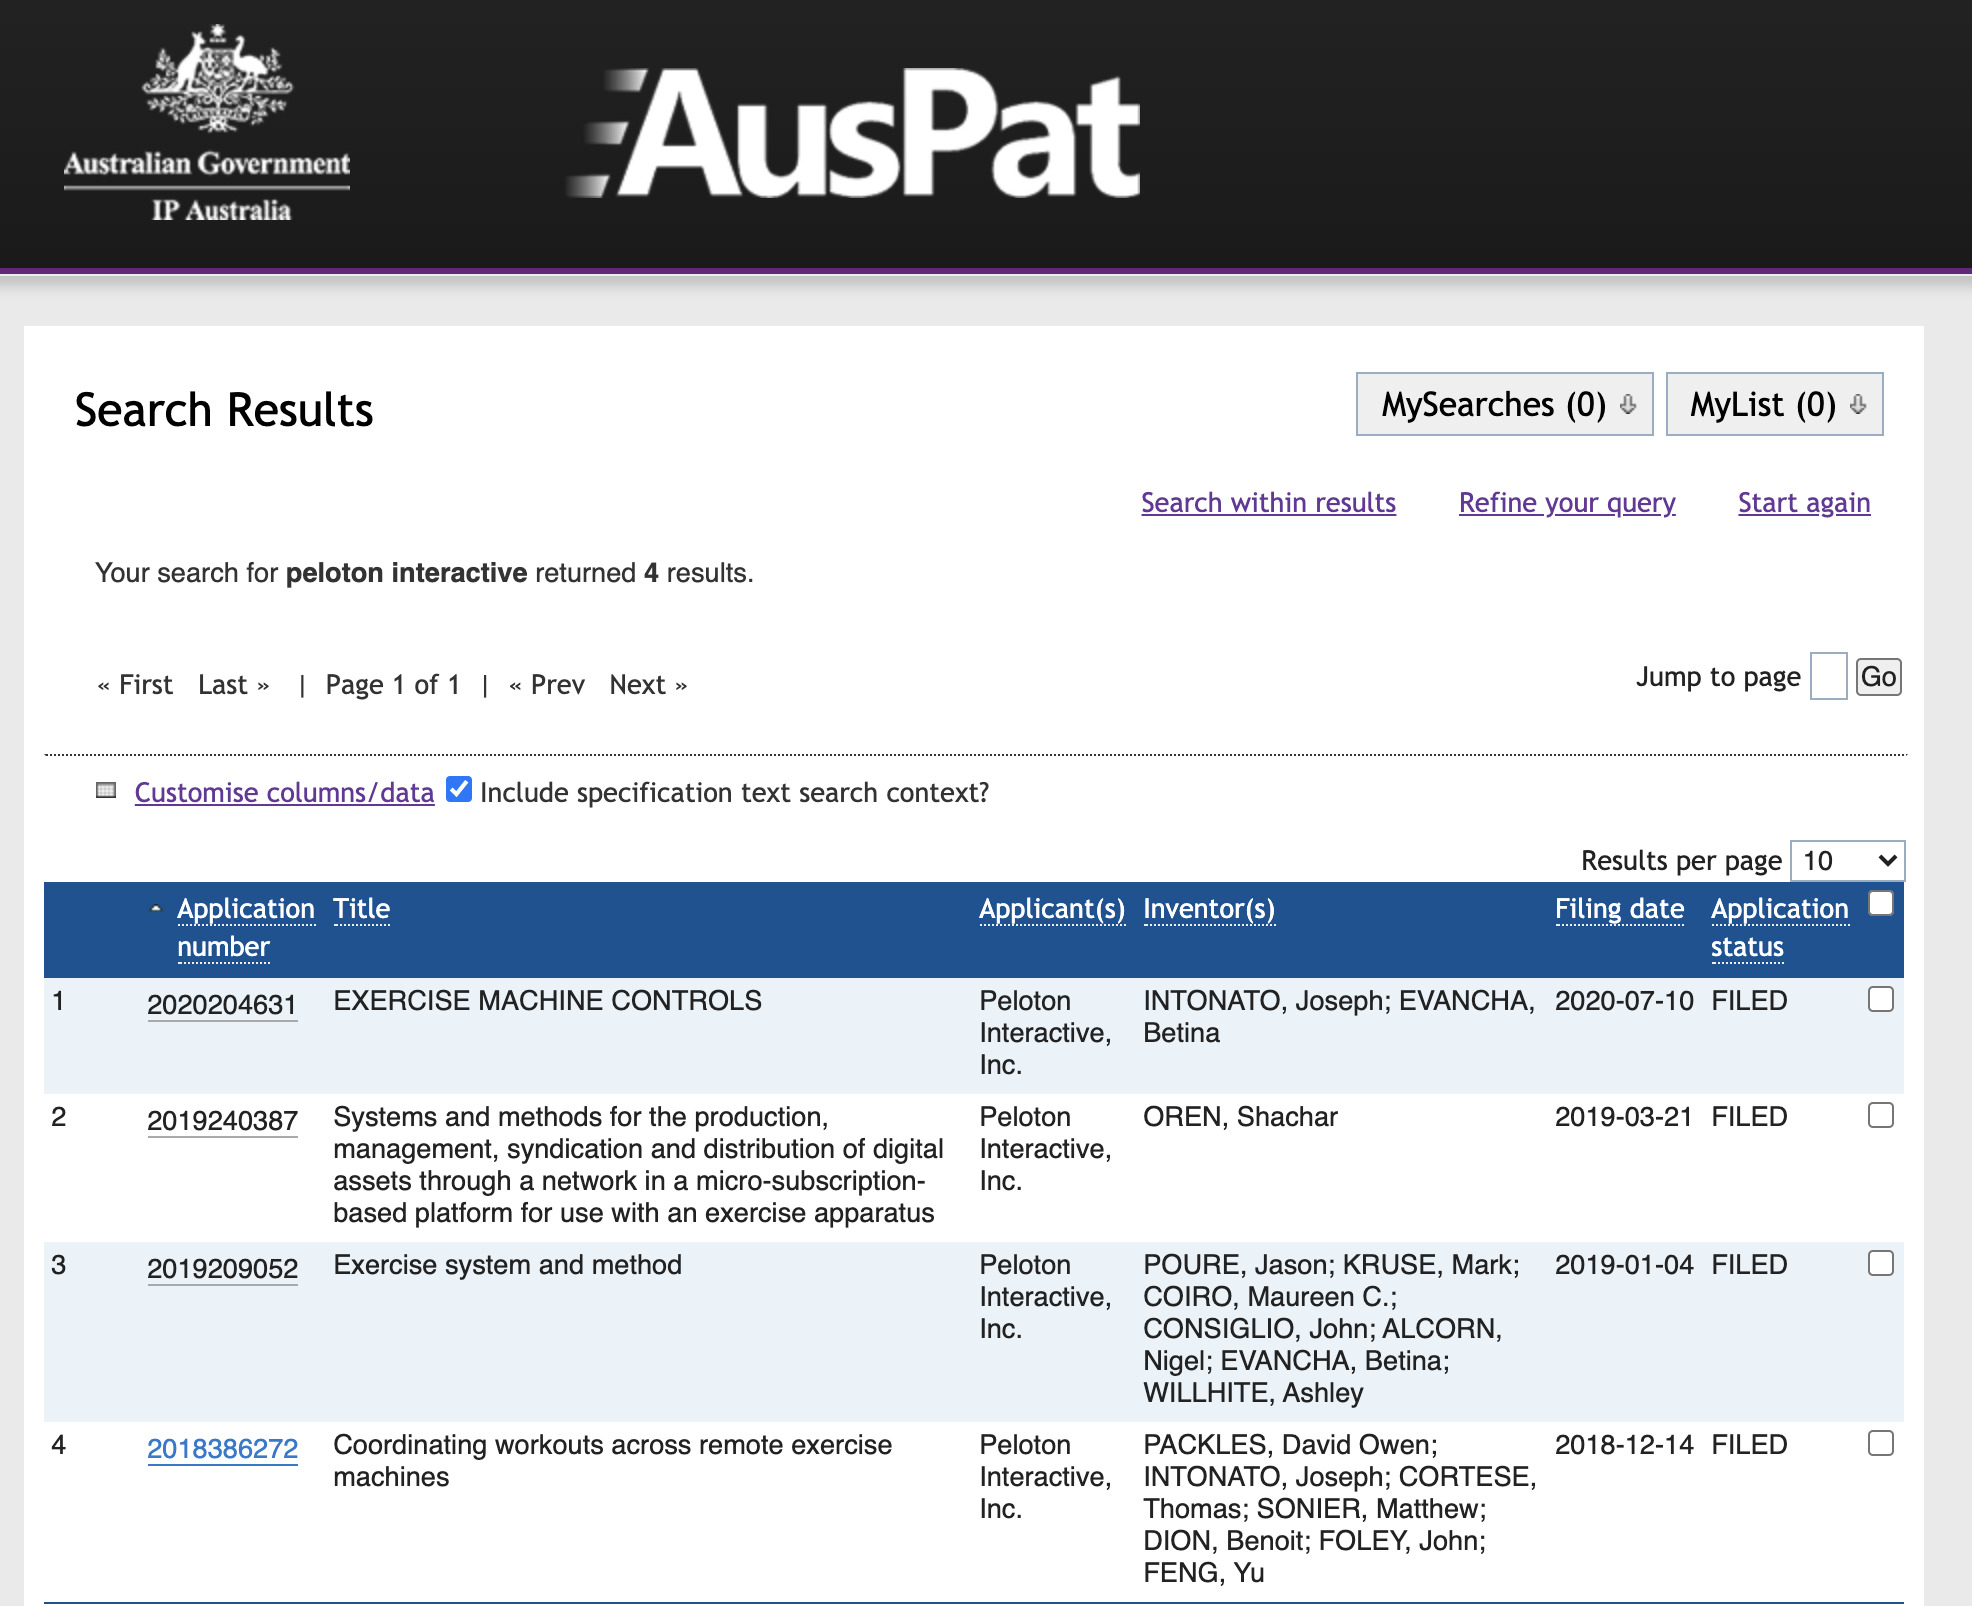The image size is (1972, 1606).
Task: Open application number 2019240387
Action: tap(222, 1121)
